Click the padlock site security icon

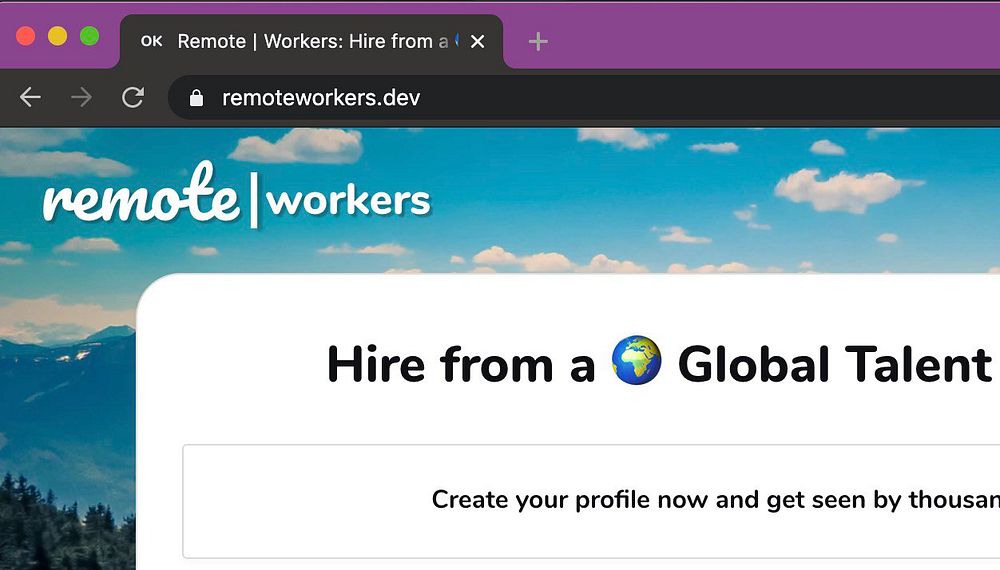tap(196, 98)
